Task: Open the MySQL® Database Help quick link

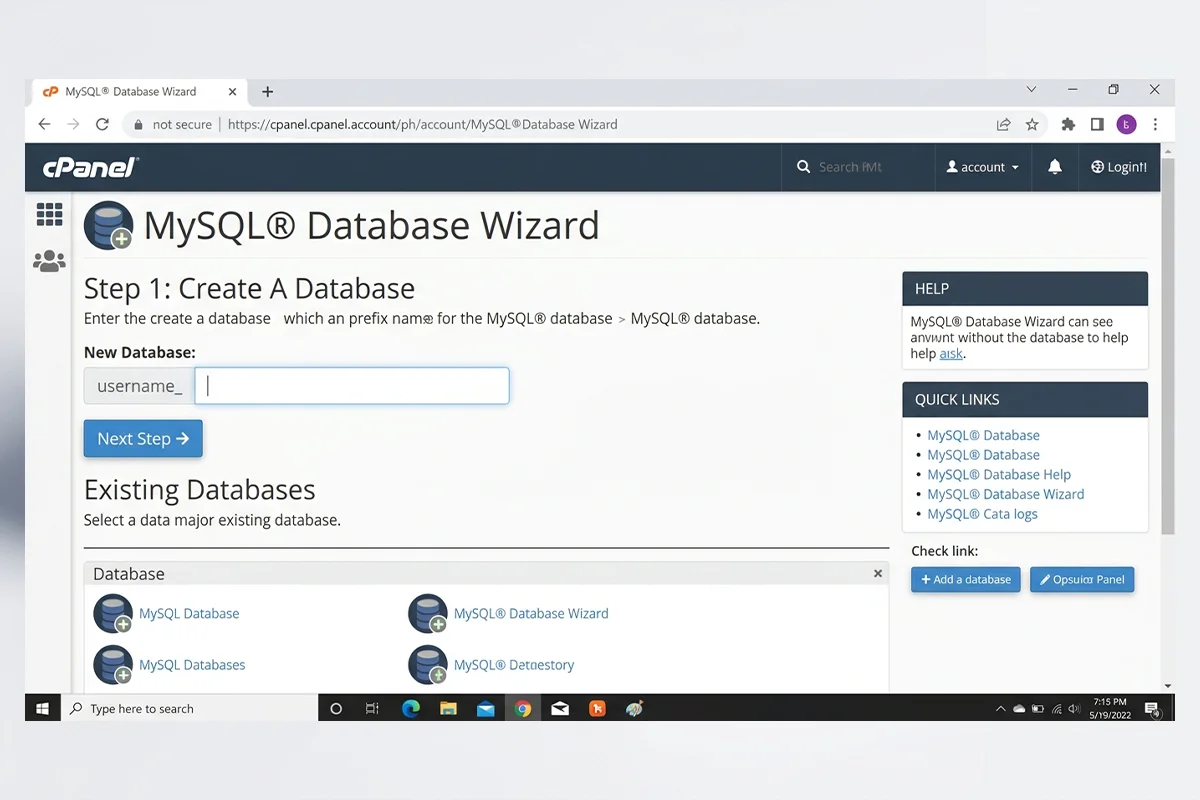Action: pyautogui.click(x=999, y=475)
